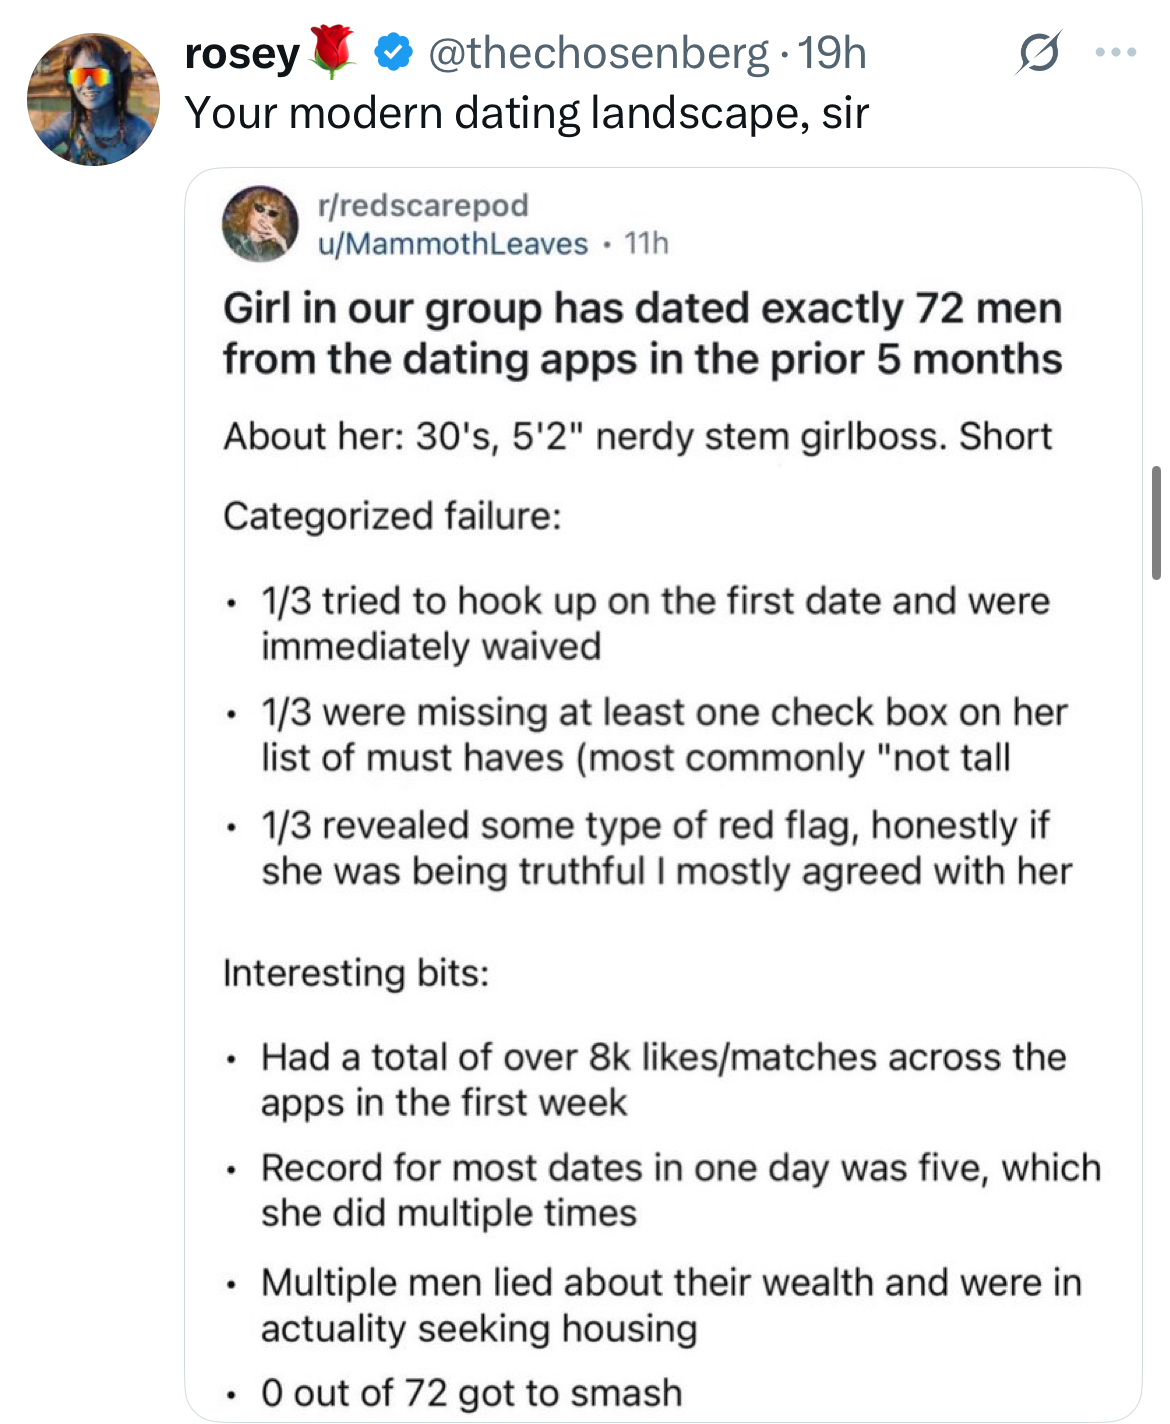Click the "Categorized failure:" heading
The height and width of the screenshot is (1424, 1170).
coord(392,516)
